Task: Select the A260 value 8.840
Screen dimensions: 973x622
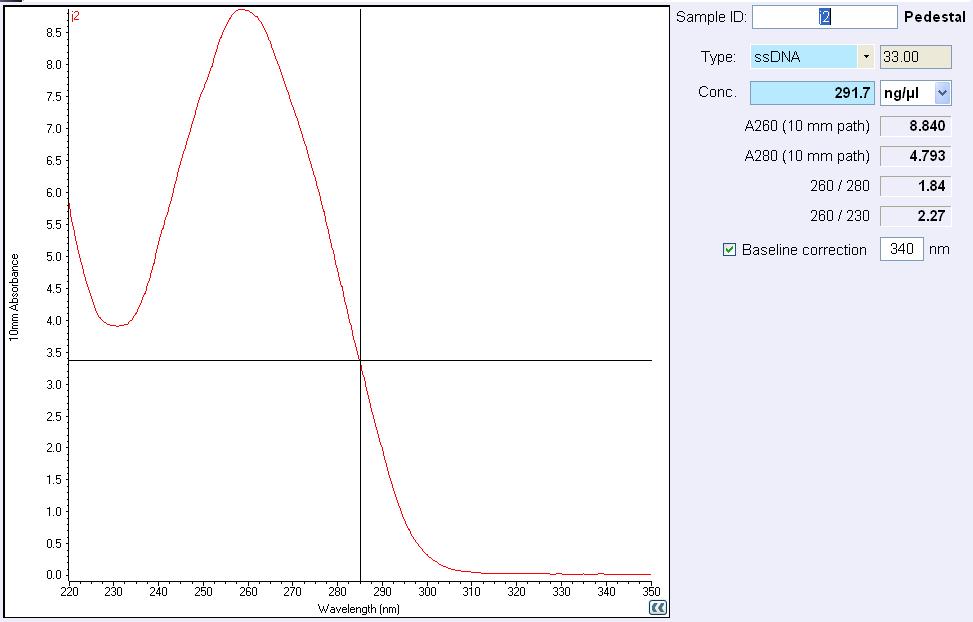Action: (x=914, y=127)
